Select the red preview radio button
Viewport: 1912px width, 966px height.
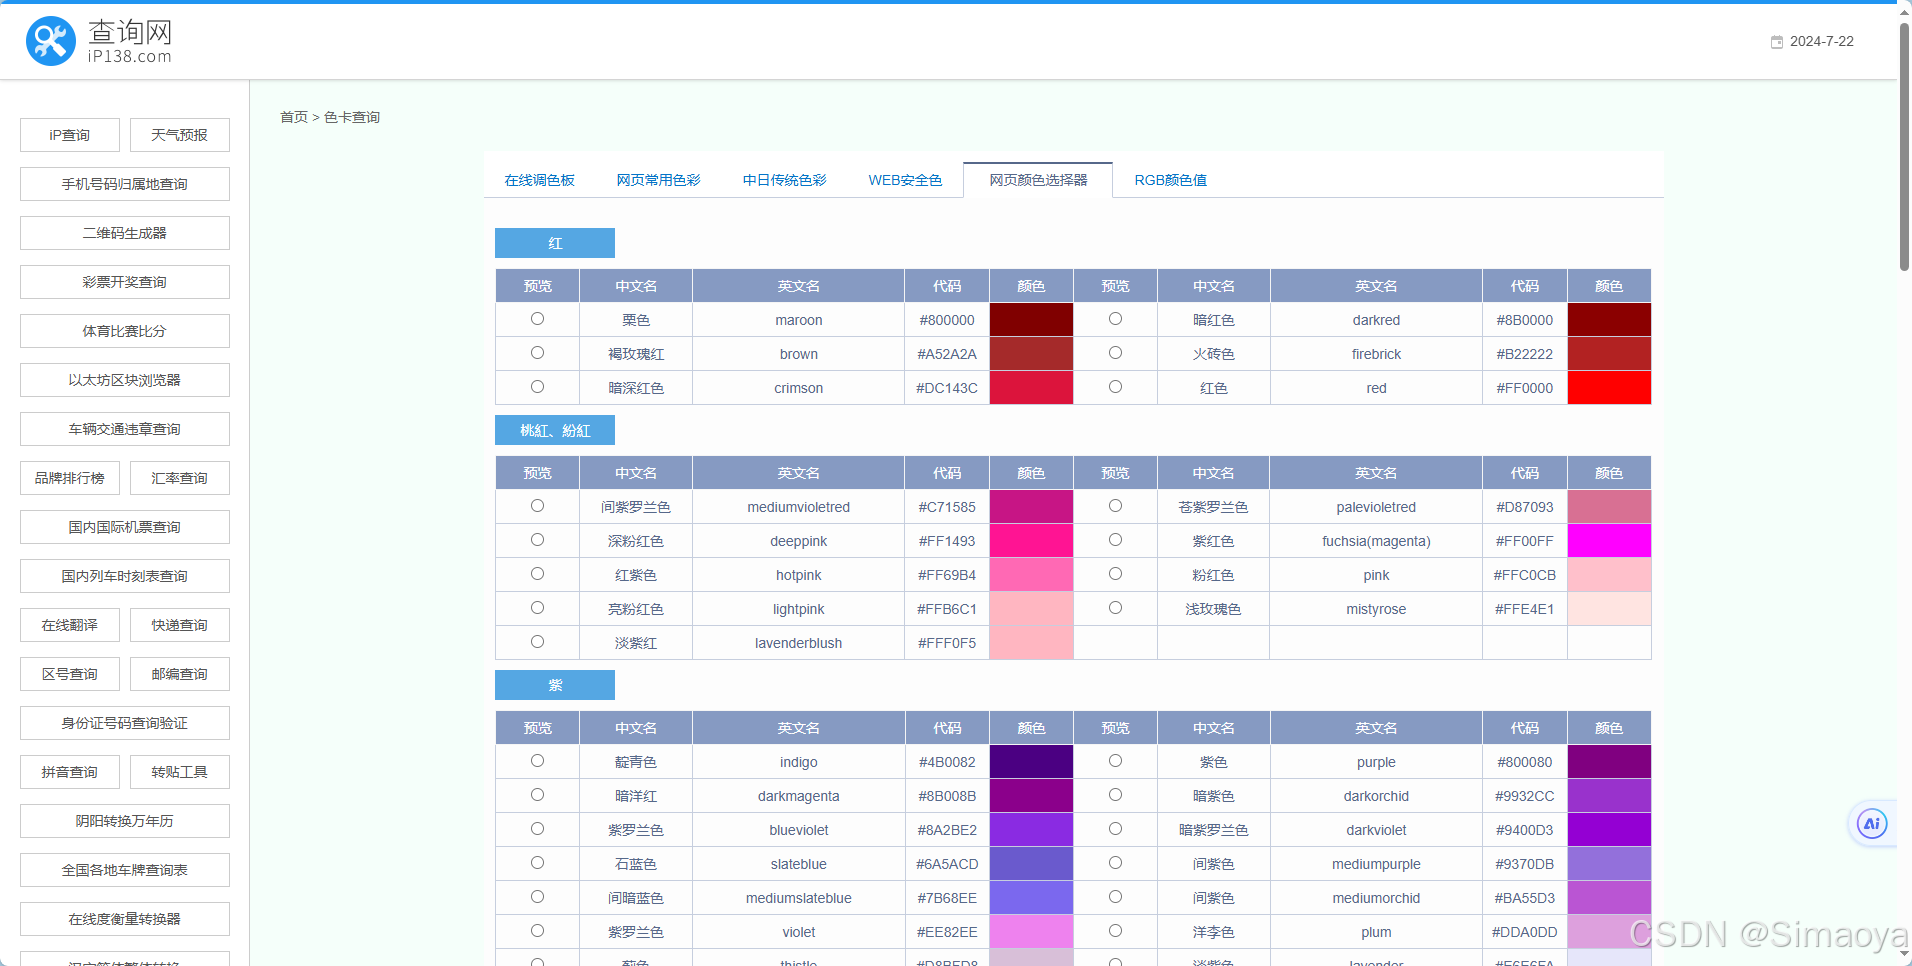click(x=1115, y=387)
